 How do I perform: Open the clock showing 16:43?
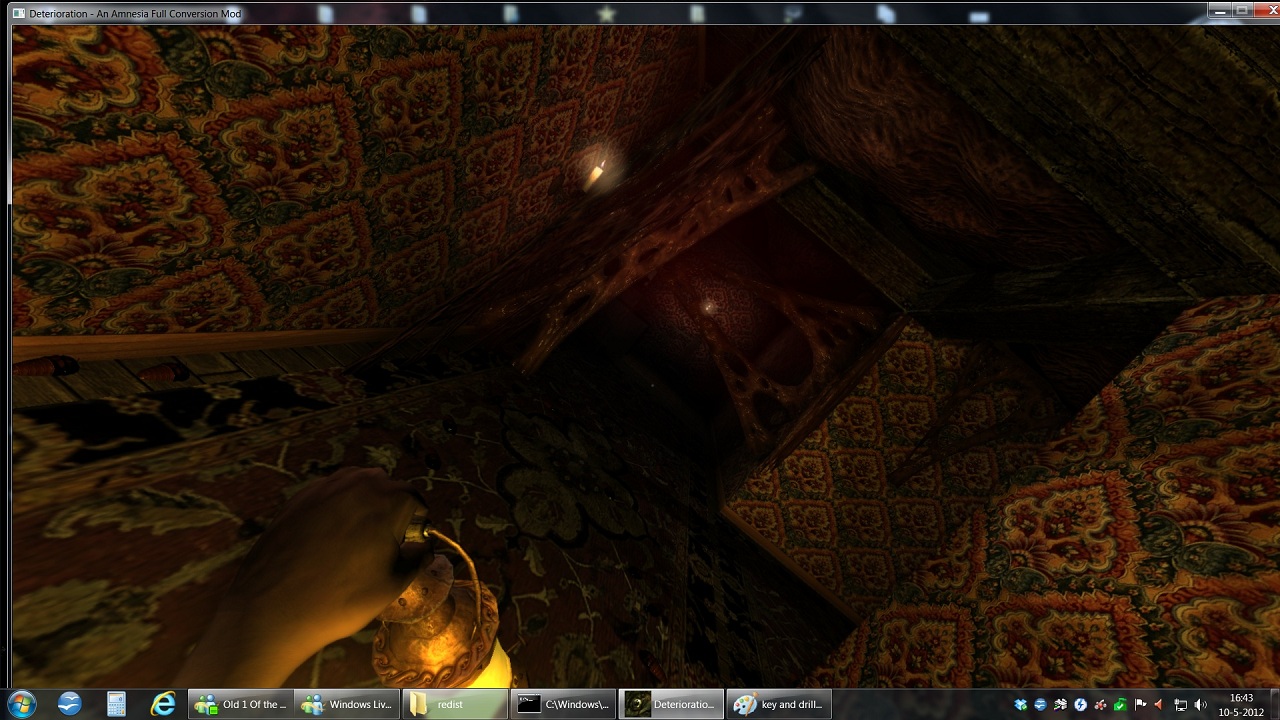pos(1241,704)
